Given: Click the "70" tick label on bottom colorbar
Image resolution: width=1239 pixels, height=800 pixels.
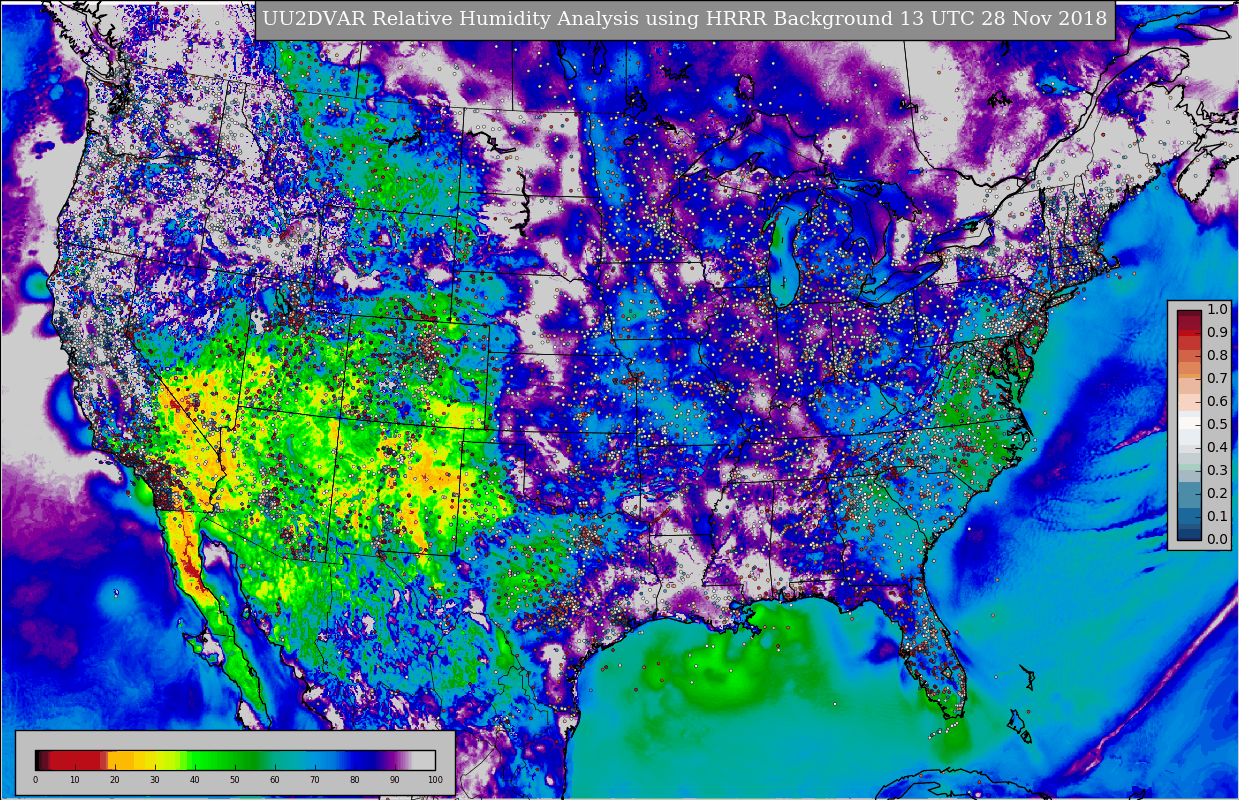Looking at the screenshot, I should [x=315, y=780].
